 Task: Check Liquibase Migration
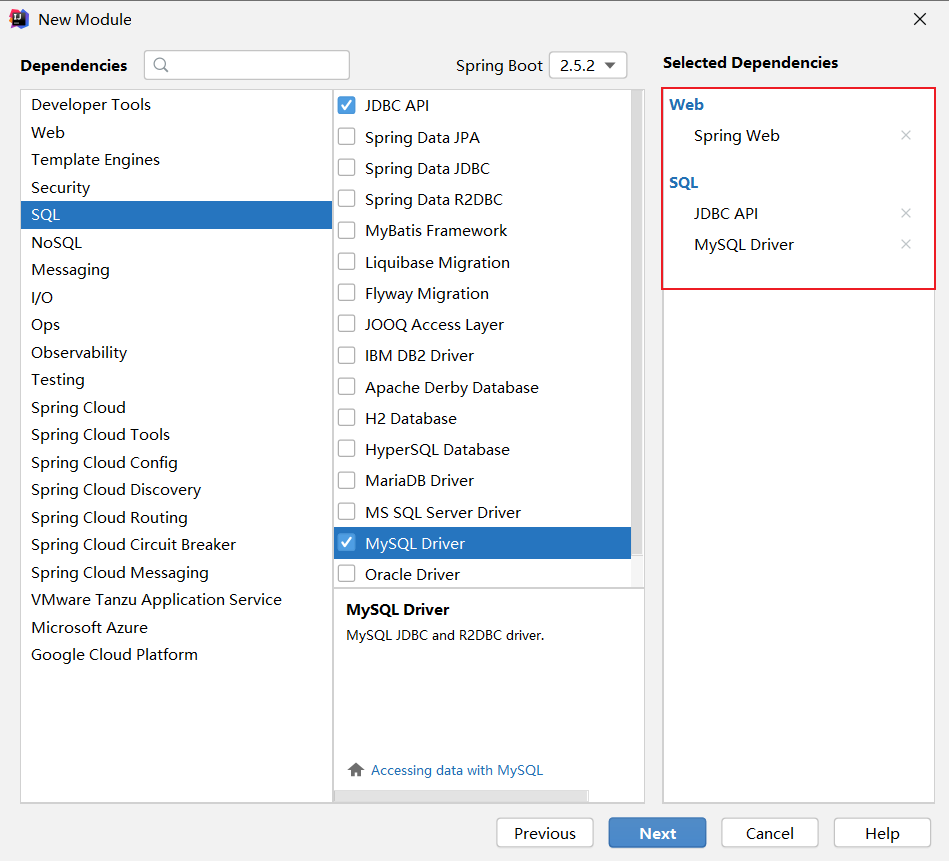pos(347,262)
